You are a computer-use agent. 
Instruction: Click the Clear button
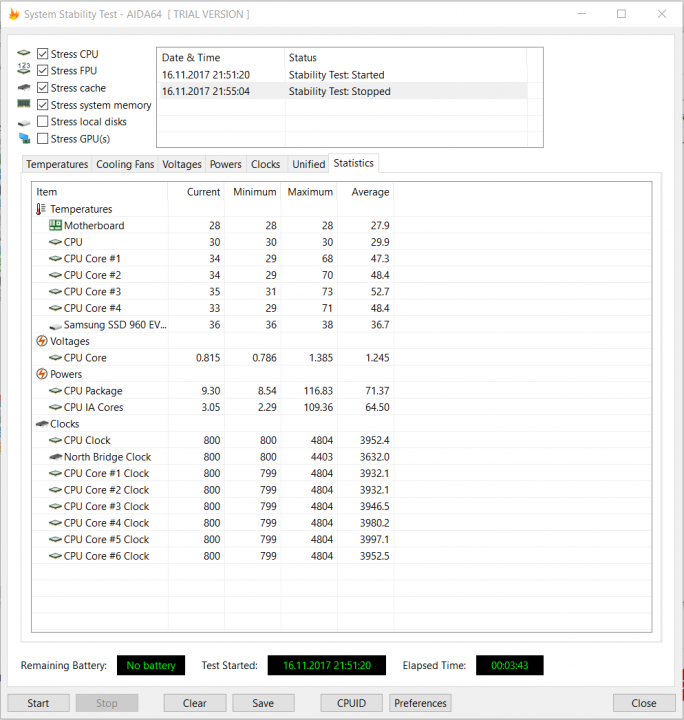tap(195, 703)
